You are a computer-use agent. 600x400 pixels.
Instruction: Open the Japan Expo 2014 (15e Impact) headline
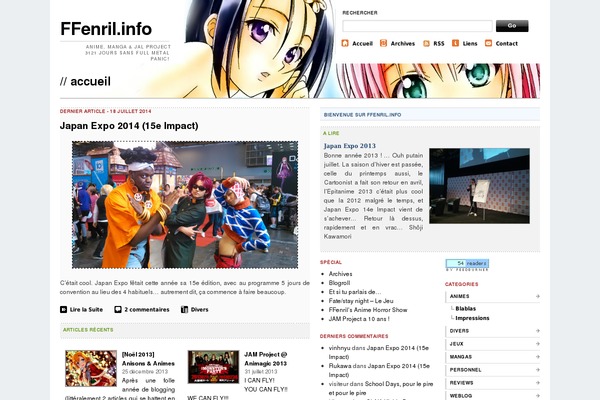(129, 126)
